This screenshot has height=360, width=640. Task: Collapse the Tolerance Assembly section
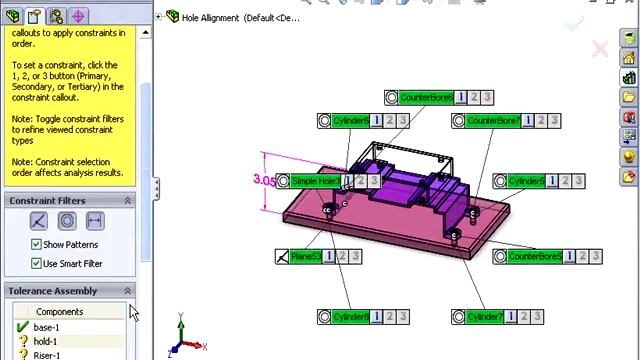point(127,291)
